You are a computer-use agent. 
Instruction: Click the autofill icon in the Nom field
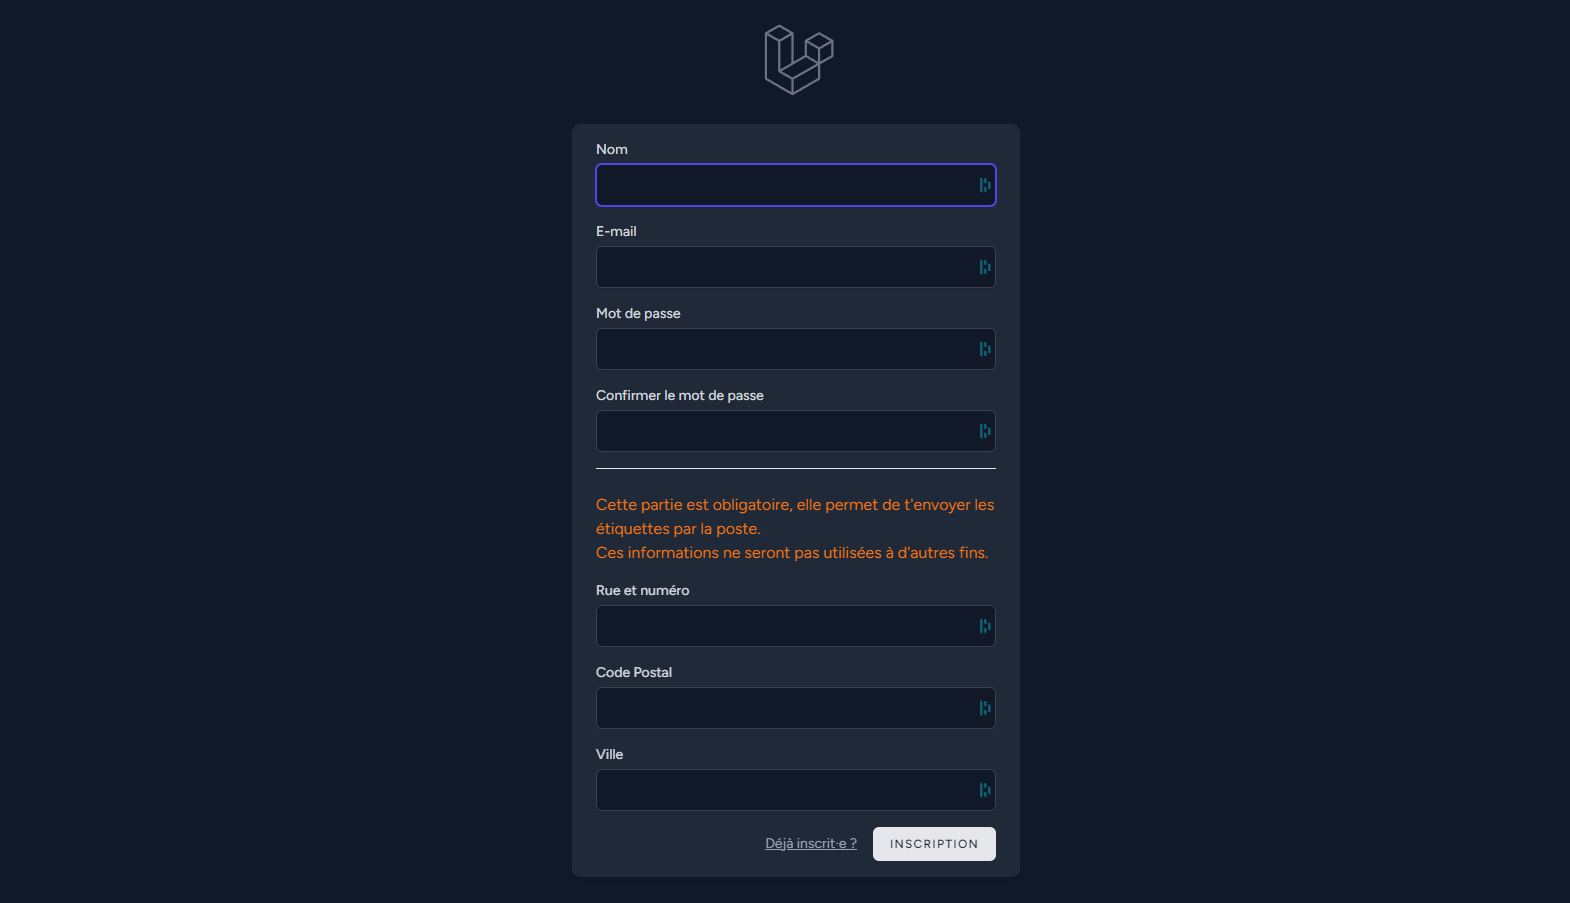pos(985,185)
